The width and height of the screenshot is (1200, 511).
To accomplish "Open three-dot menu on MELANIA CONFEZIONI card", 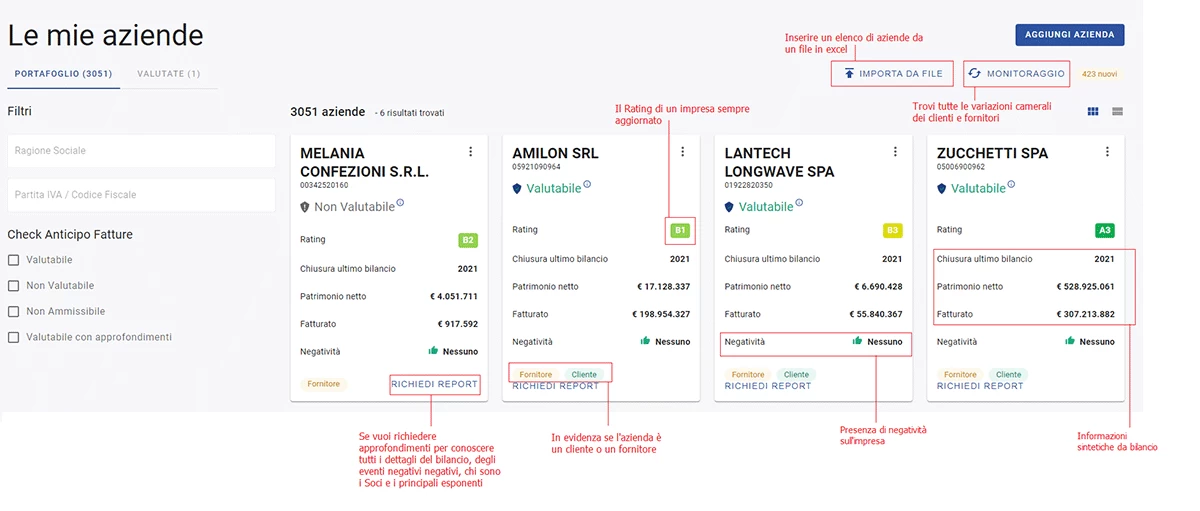I will (470, 152).
